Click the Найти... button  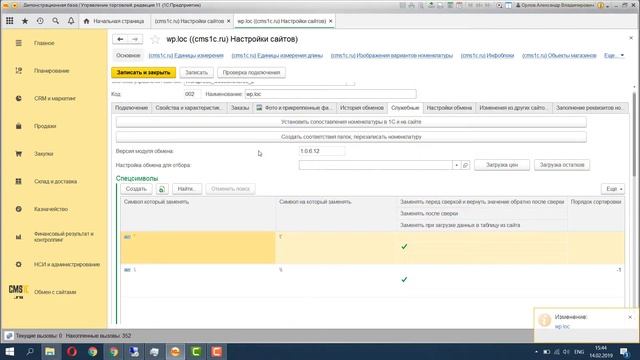click(x=187, y=189)
